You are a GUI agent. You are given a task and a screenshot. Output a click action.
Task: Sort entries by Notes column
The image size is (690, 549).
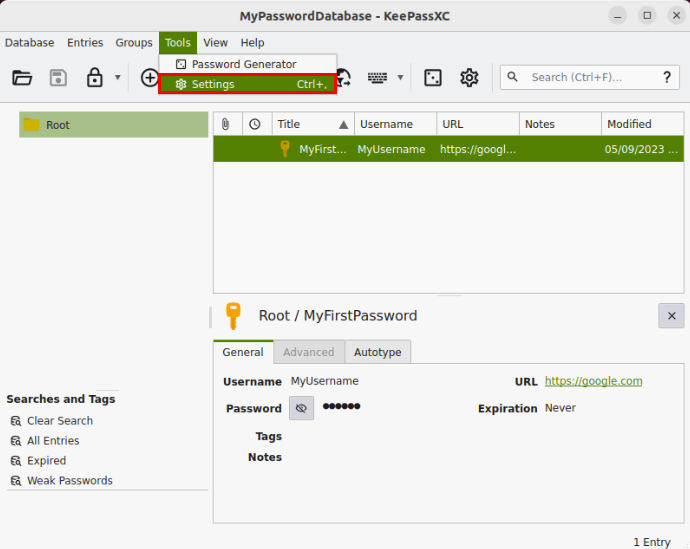560,124
